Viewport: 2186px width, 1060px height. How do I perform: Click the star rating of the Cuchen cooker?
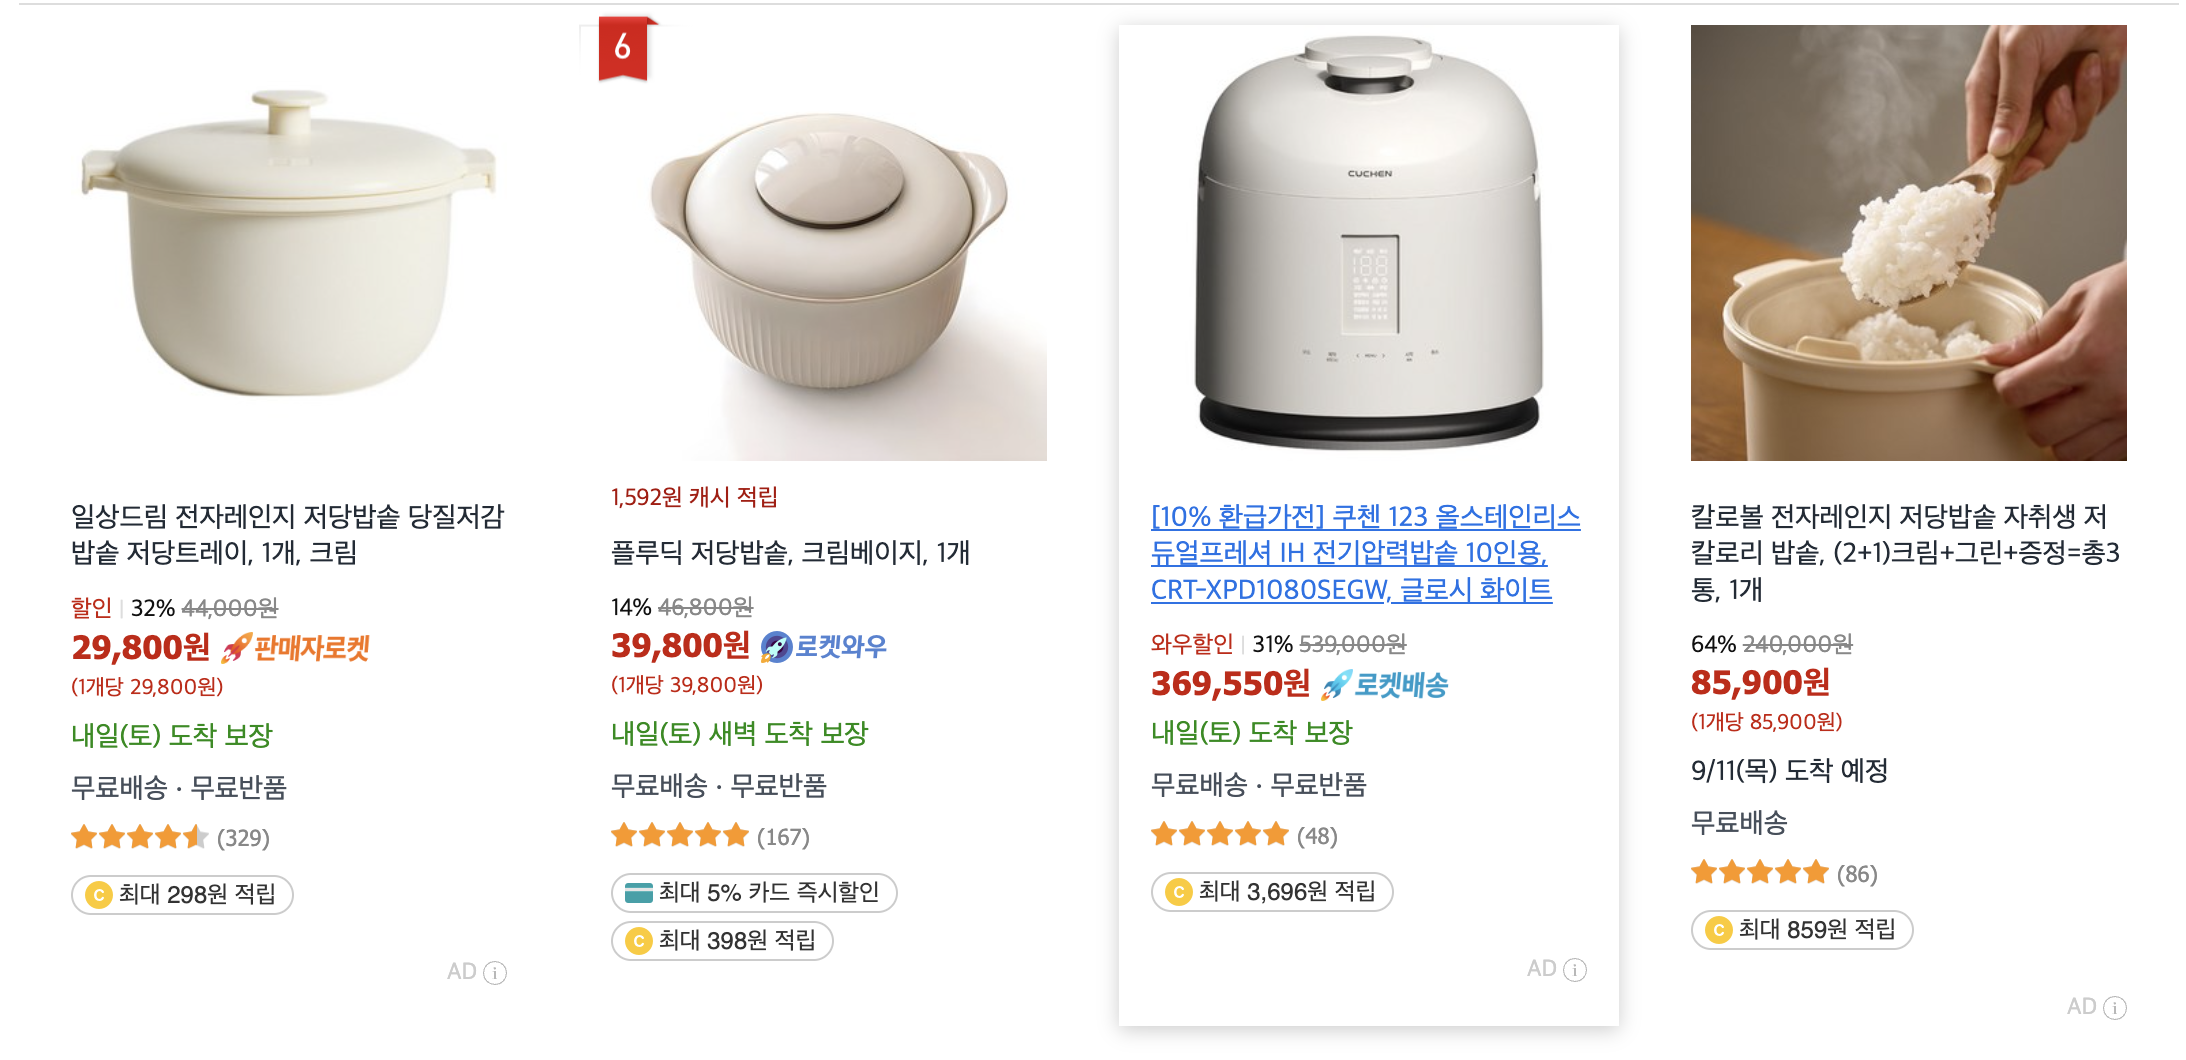click(1218, 833)
